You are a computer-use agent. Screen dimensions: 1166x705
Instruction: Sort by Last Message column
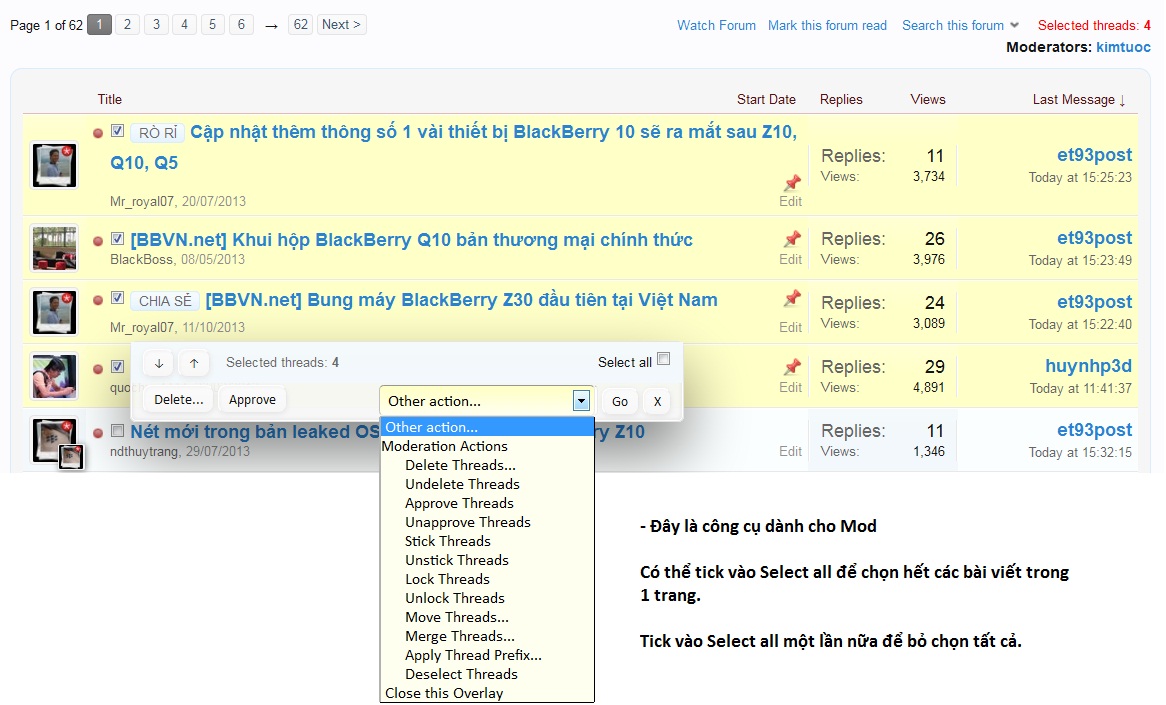pyautogui.click(x=1079, y=100)
